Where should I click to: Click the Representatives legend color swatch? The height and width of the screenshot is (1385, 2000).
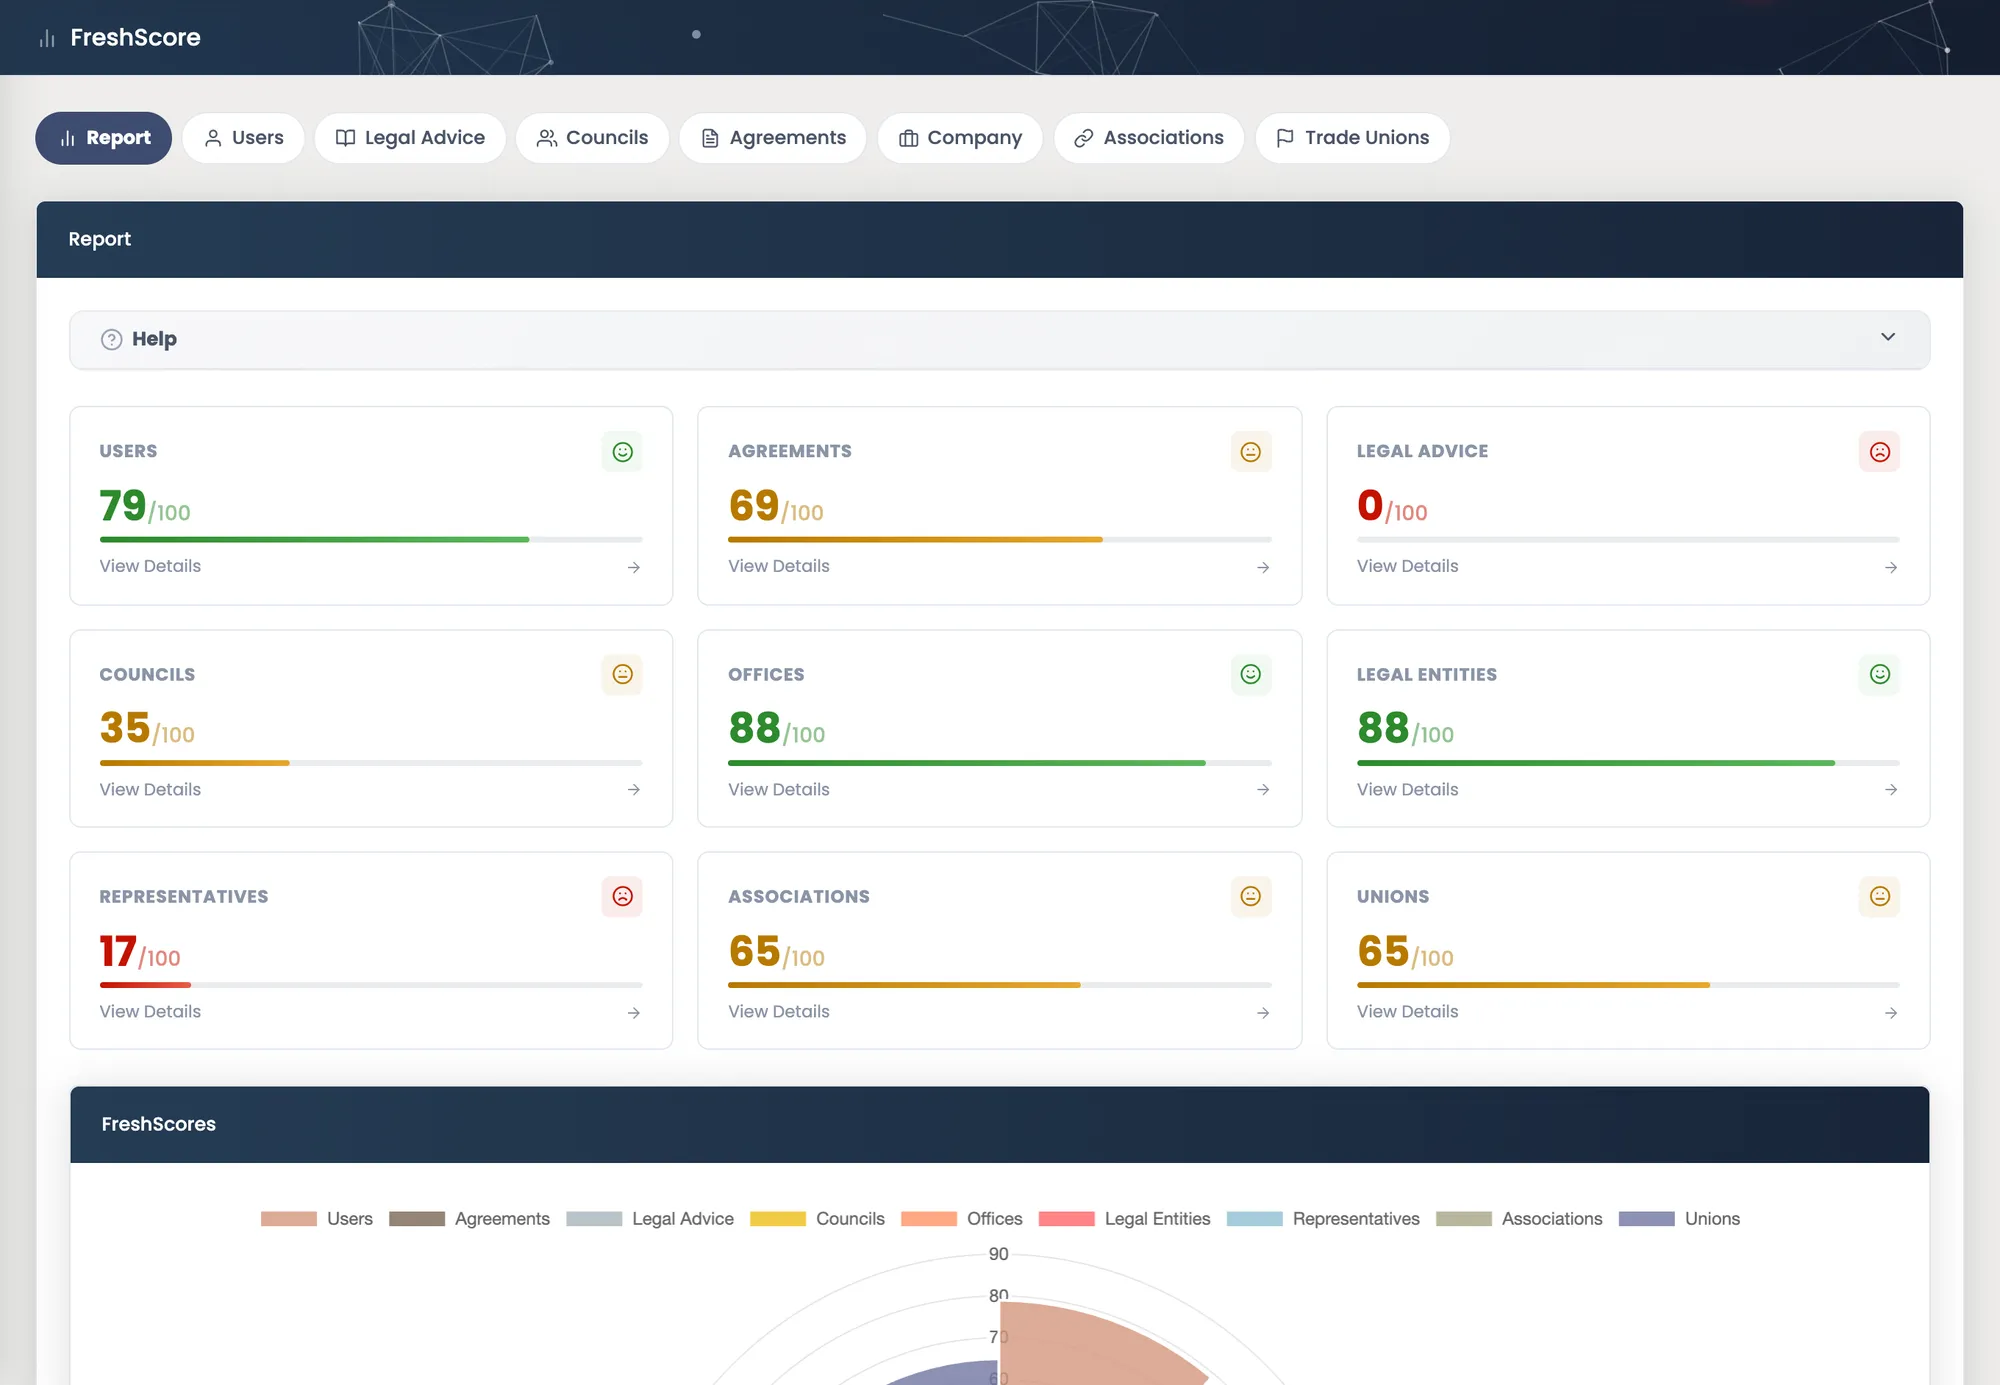click(1254, 1219)
